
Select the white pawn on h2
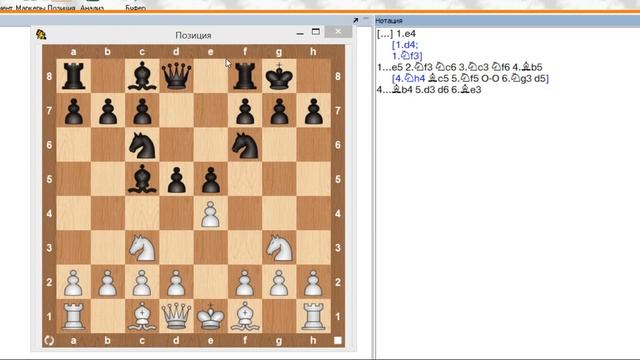[313, 282]
